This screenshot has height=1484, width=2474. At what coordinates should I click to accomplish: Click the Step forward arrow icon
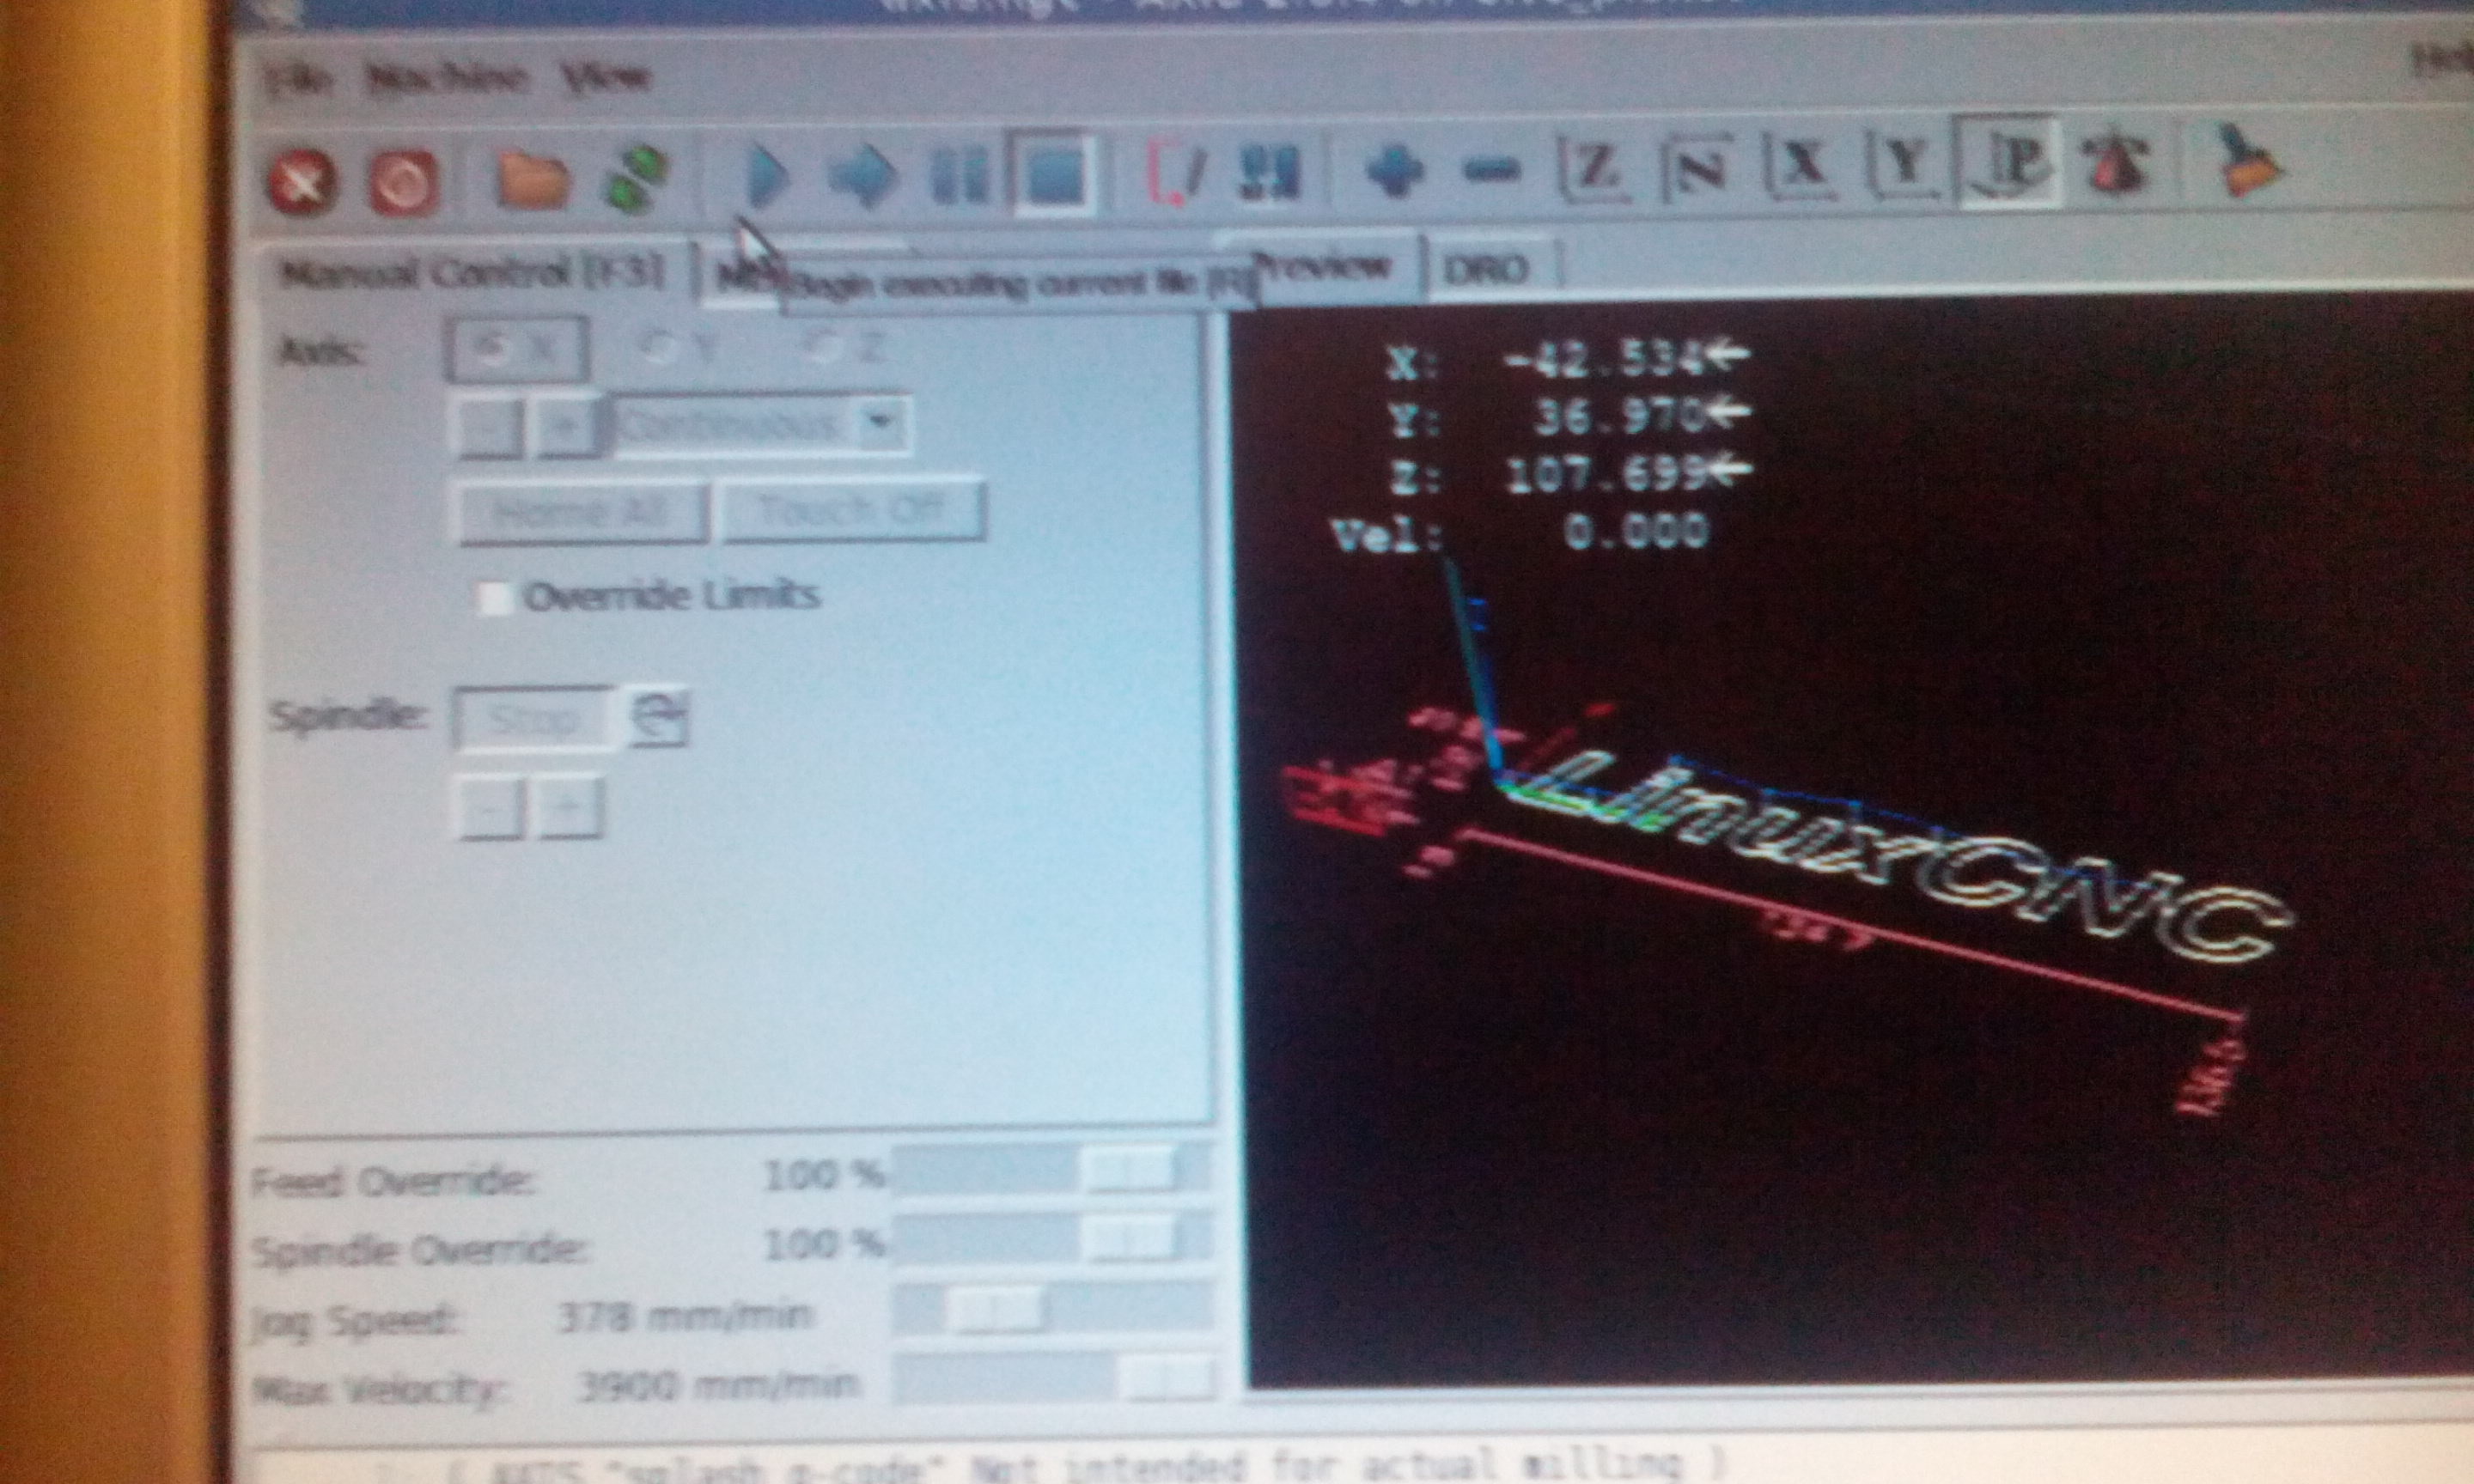[x=864, y=178]
